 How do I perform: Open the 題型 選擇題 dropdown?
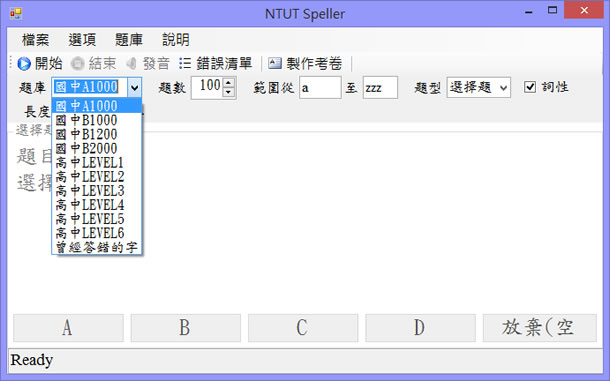click(x=479, y=88)
